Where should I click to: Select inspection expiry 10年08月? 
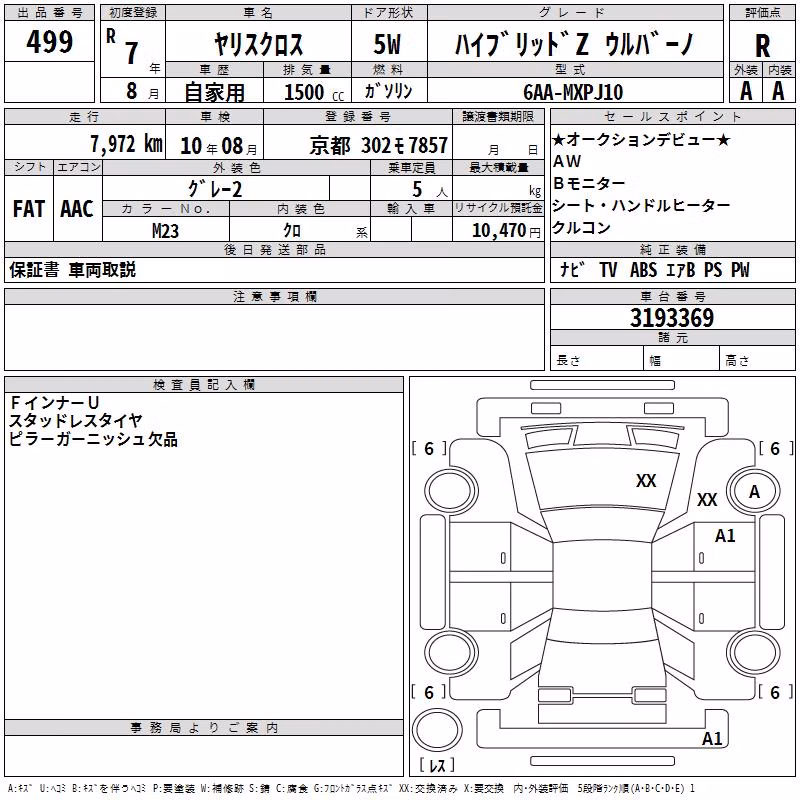click(218, 146)
